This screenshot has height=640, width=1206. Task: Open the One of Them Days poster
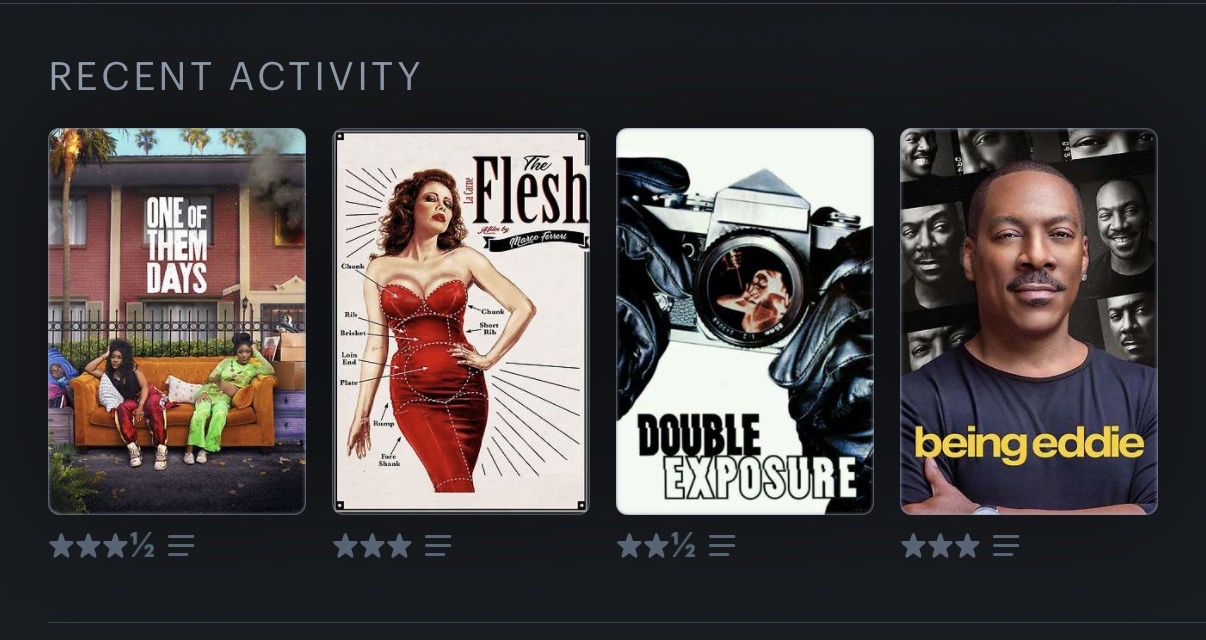click(177, 321)
